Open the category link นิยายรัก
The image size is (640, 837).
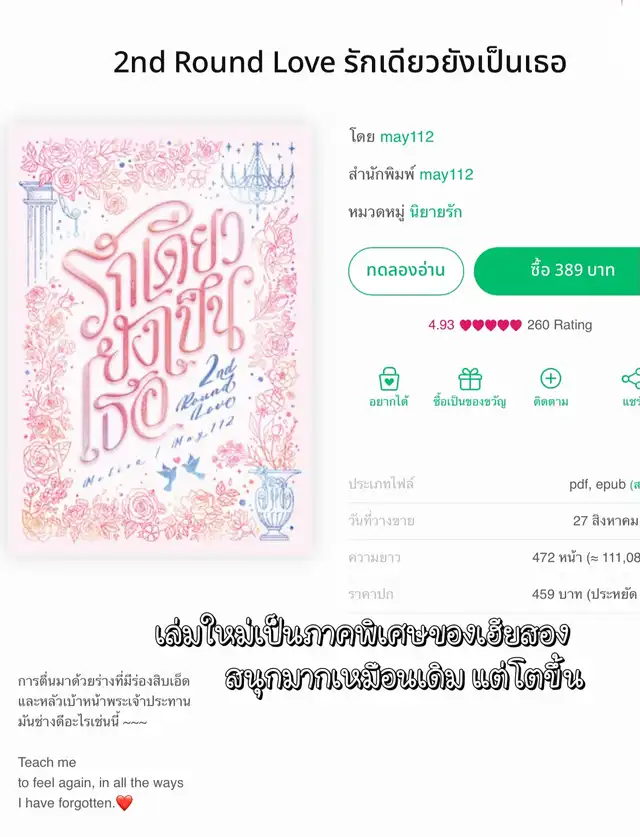(x=436, y=212)
